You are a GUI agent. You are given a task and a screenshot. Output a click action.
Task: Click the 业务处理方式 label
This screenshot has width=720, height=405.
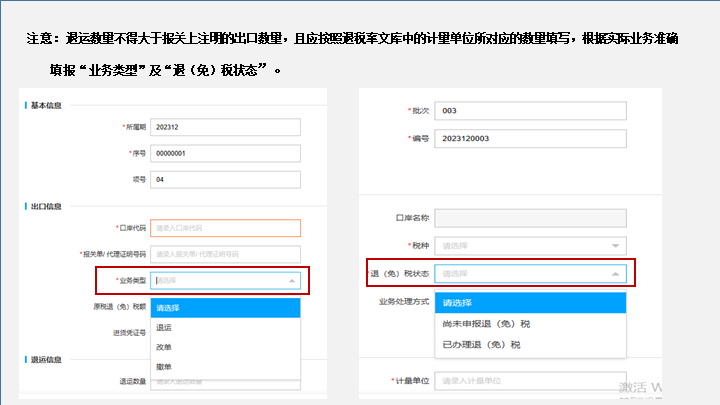[x=404, y=302]
